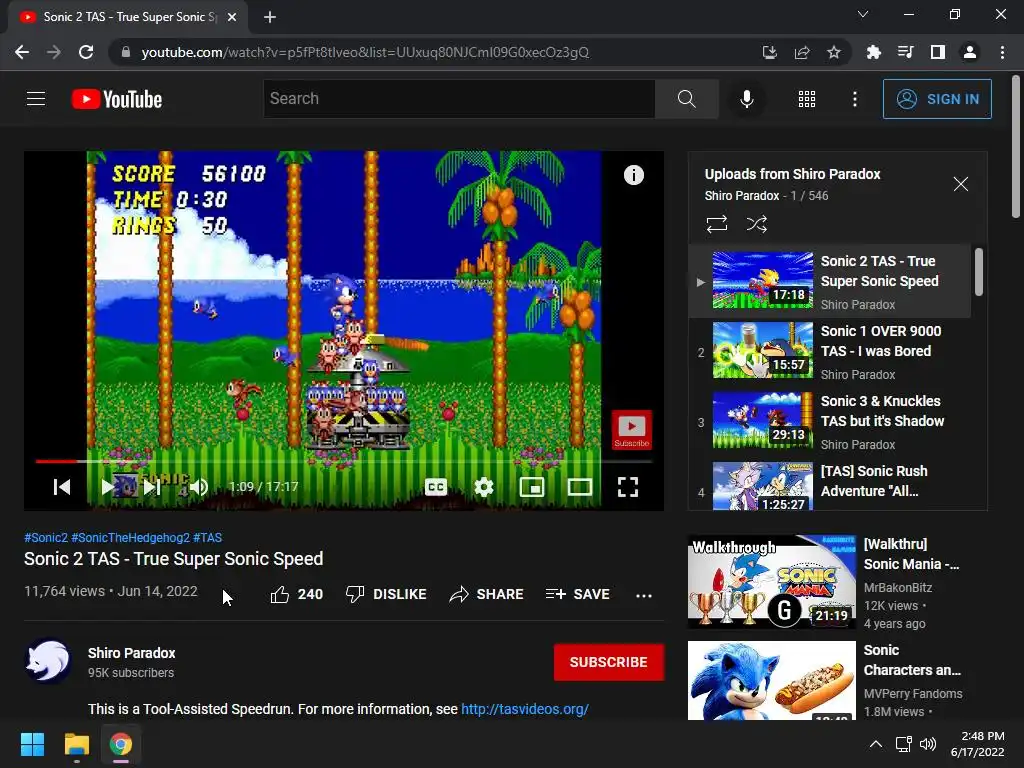Toggle closed captions CC

click(436, 487)
